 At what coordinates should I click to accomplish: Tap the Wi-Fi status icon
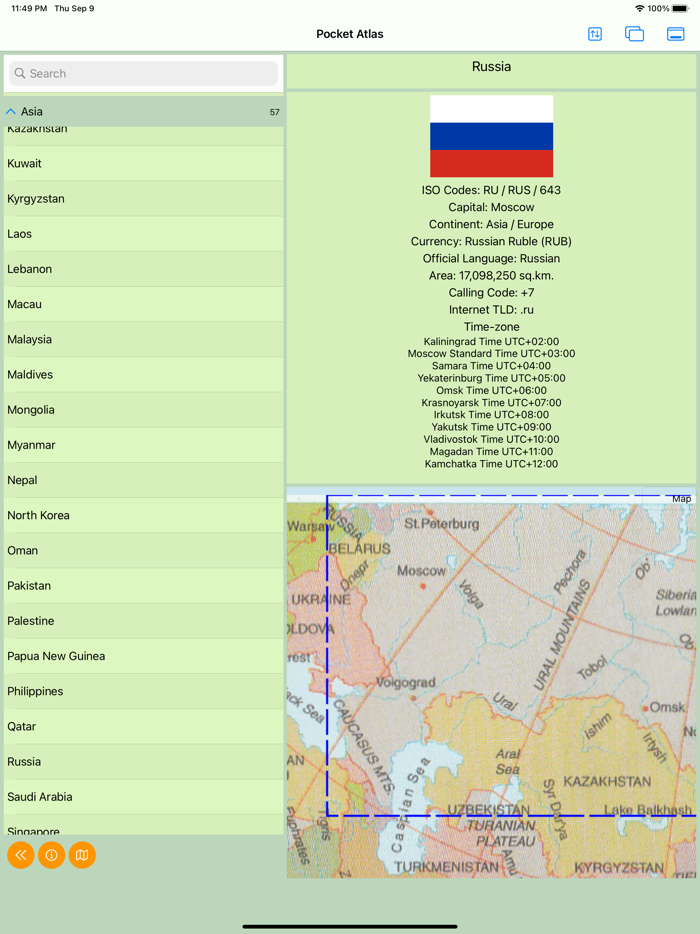click(x=640, y=8)
